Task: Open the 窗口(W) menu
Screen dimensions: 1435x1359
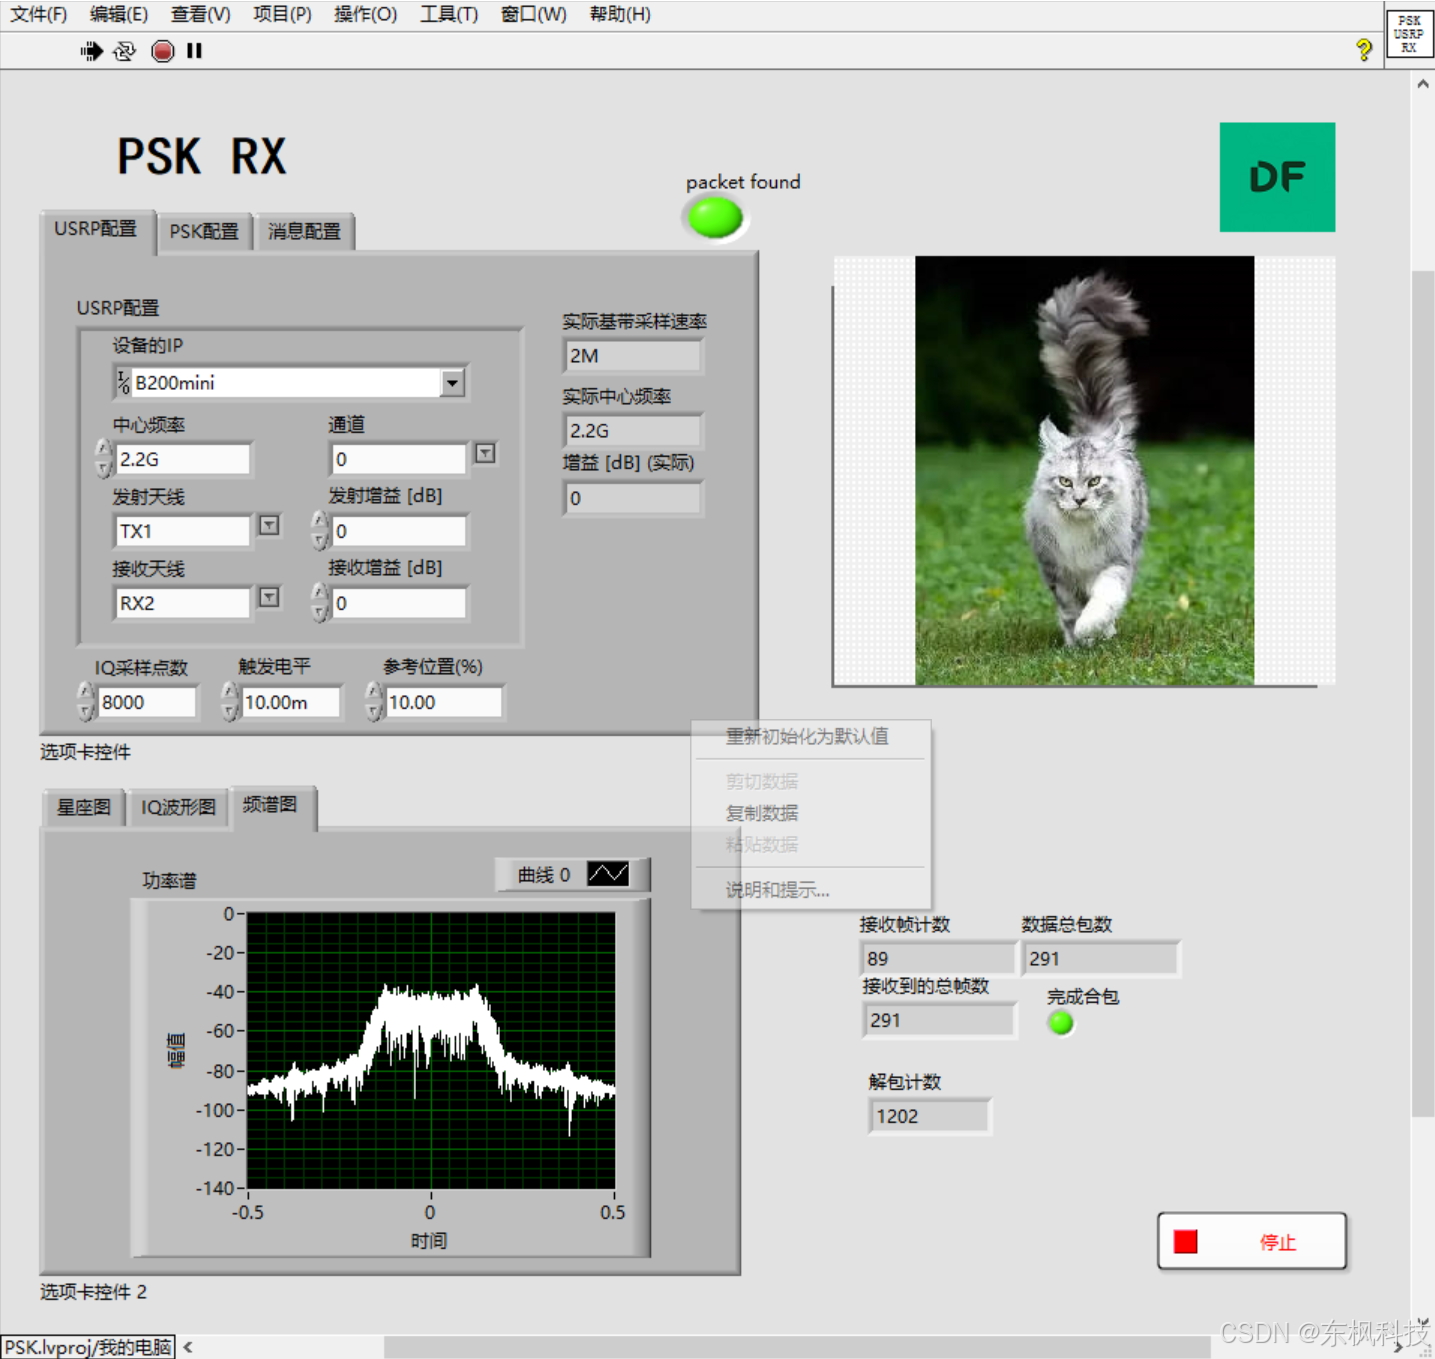Action: click(533, 14)
